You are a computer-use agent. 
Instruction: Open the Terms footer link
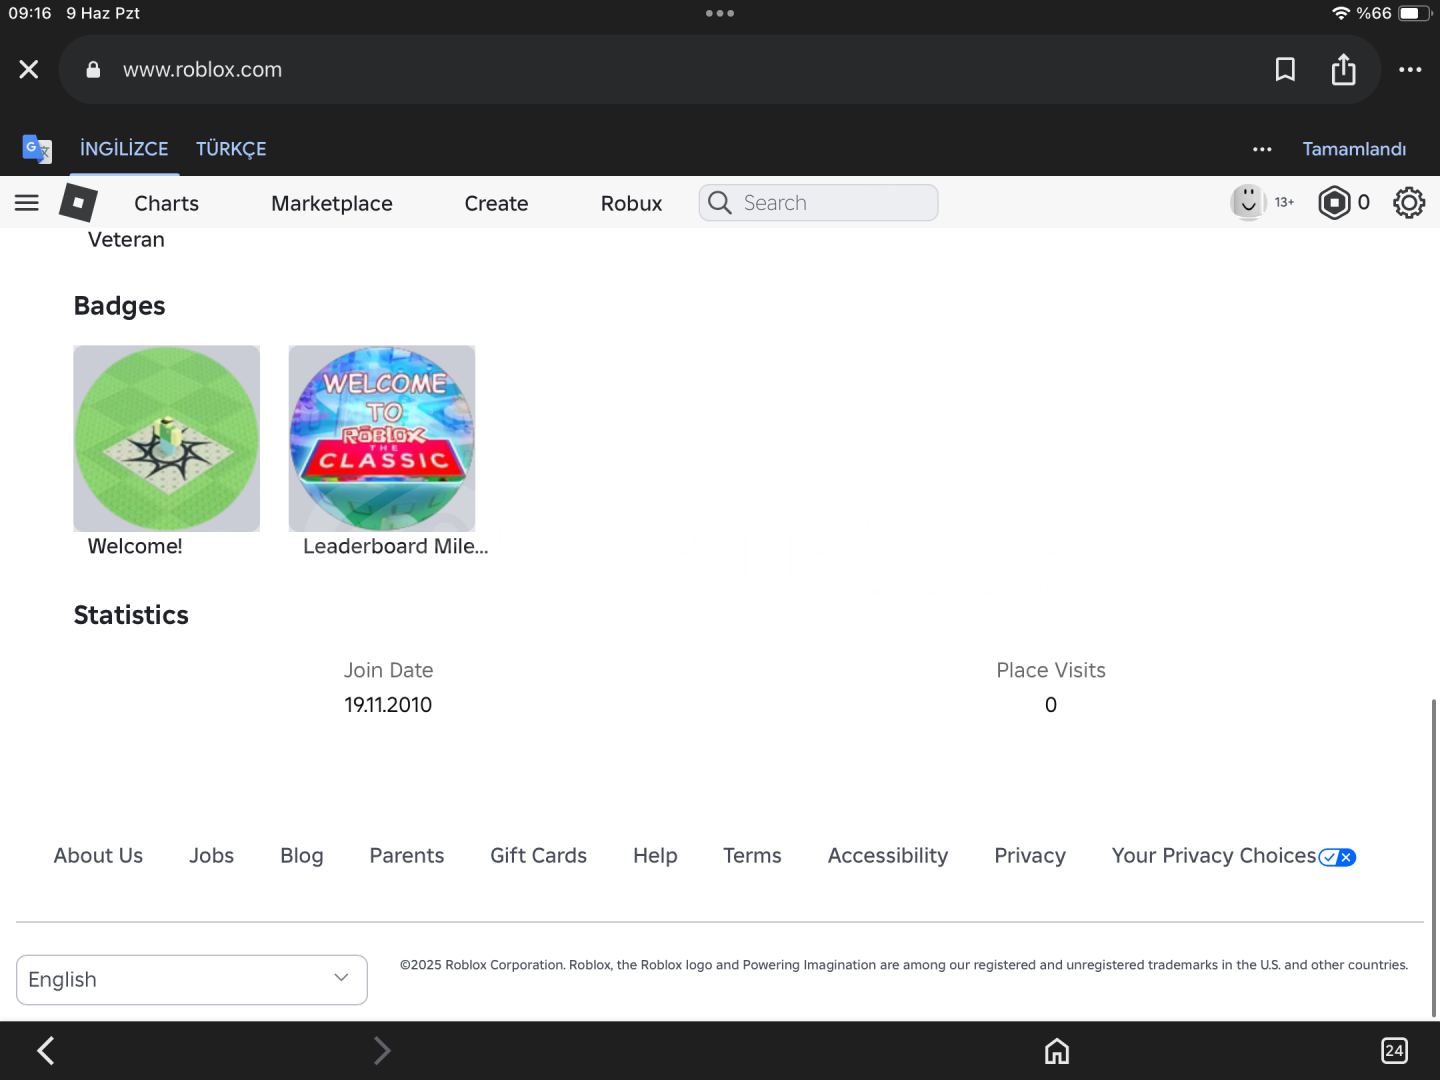753,856
